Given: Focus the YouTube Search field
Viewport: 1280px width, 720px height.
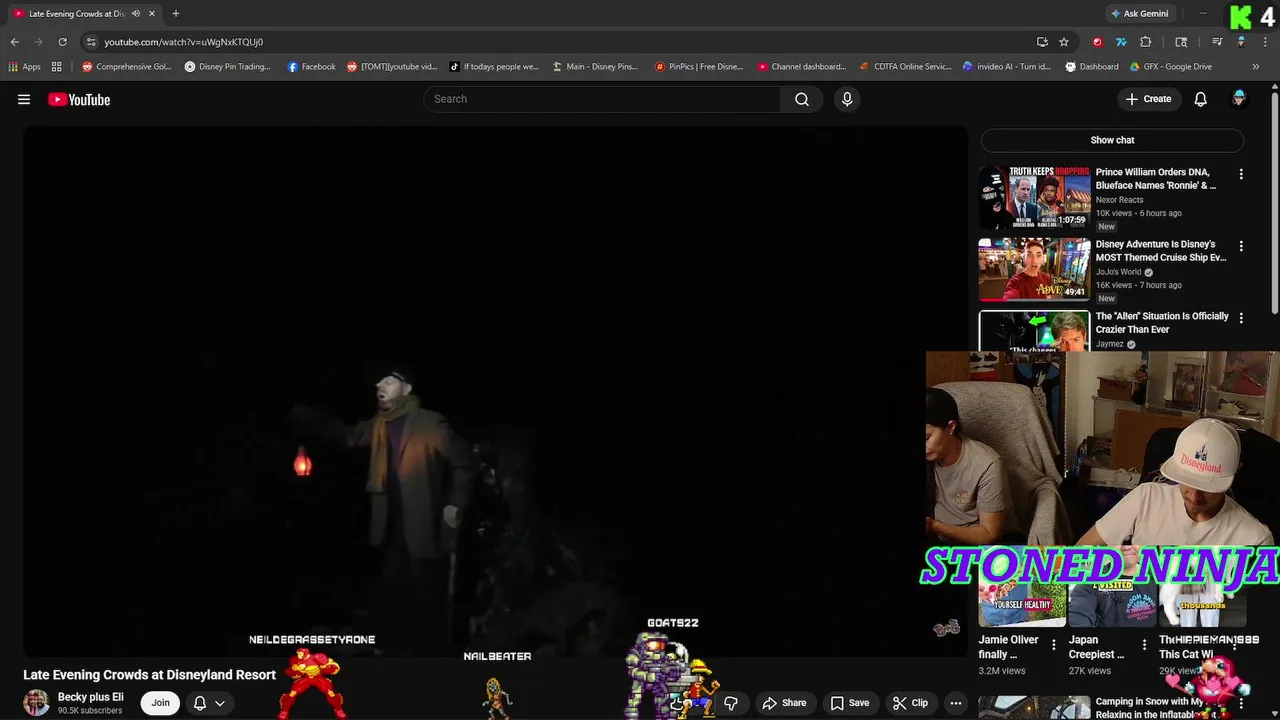Looking at the screenshot, I should pyautogui.click(x=602, y=99).
